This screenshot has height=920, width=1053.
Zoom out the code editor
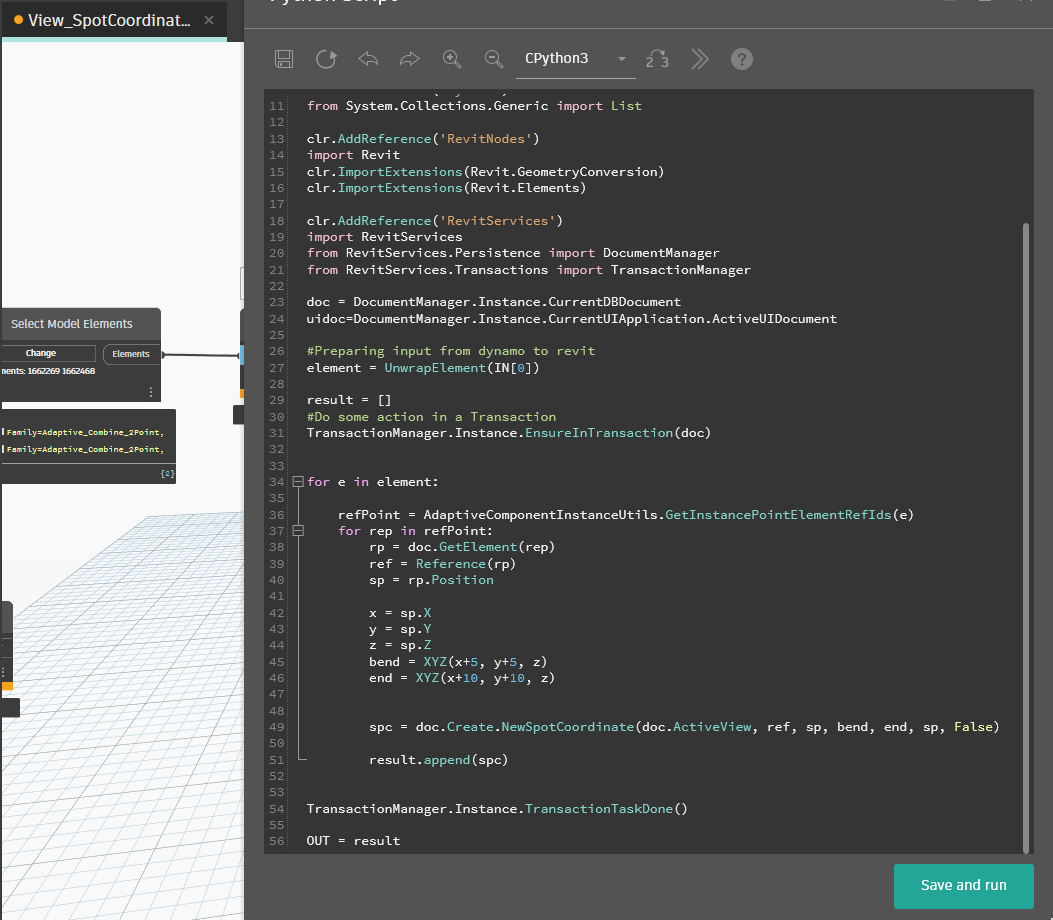(x=494, y=59)
